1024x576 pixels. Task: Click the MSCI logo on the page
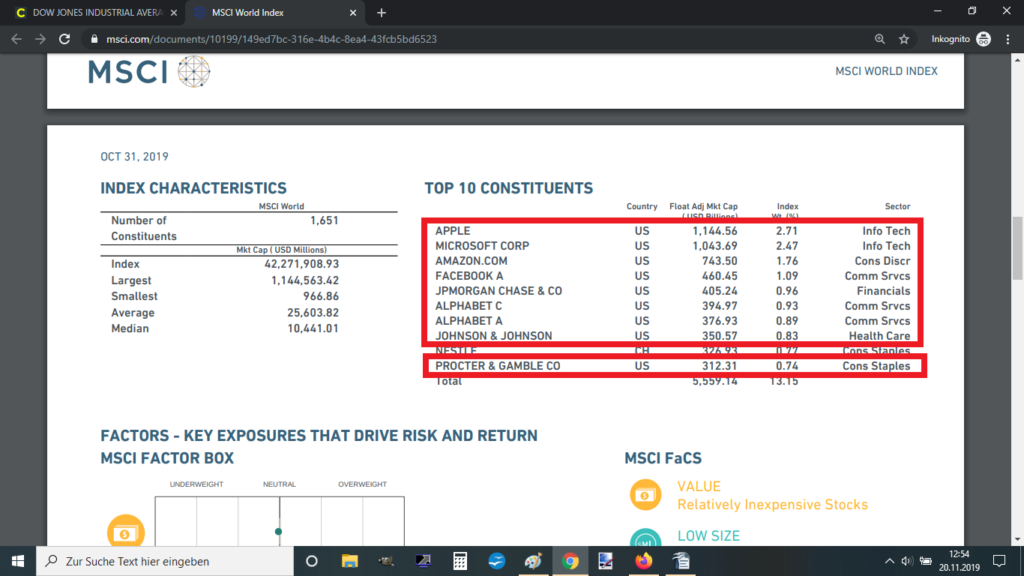(x=149, y=72)
